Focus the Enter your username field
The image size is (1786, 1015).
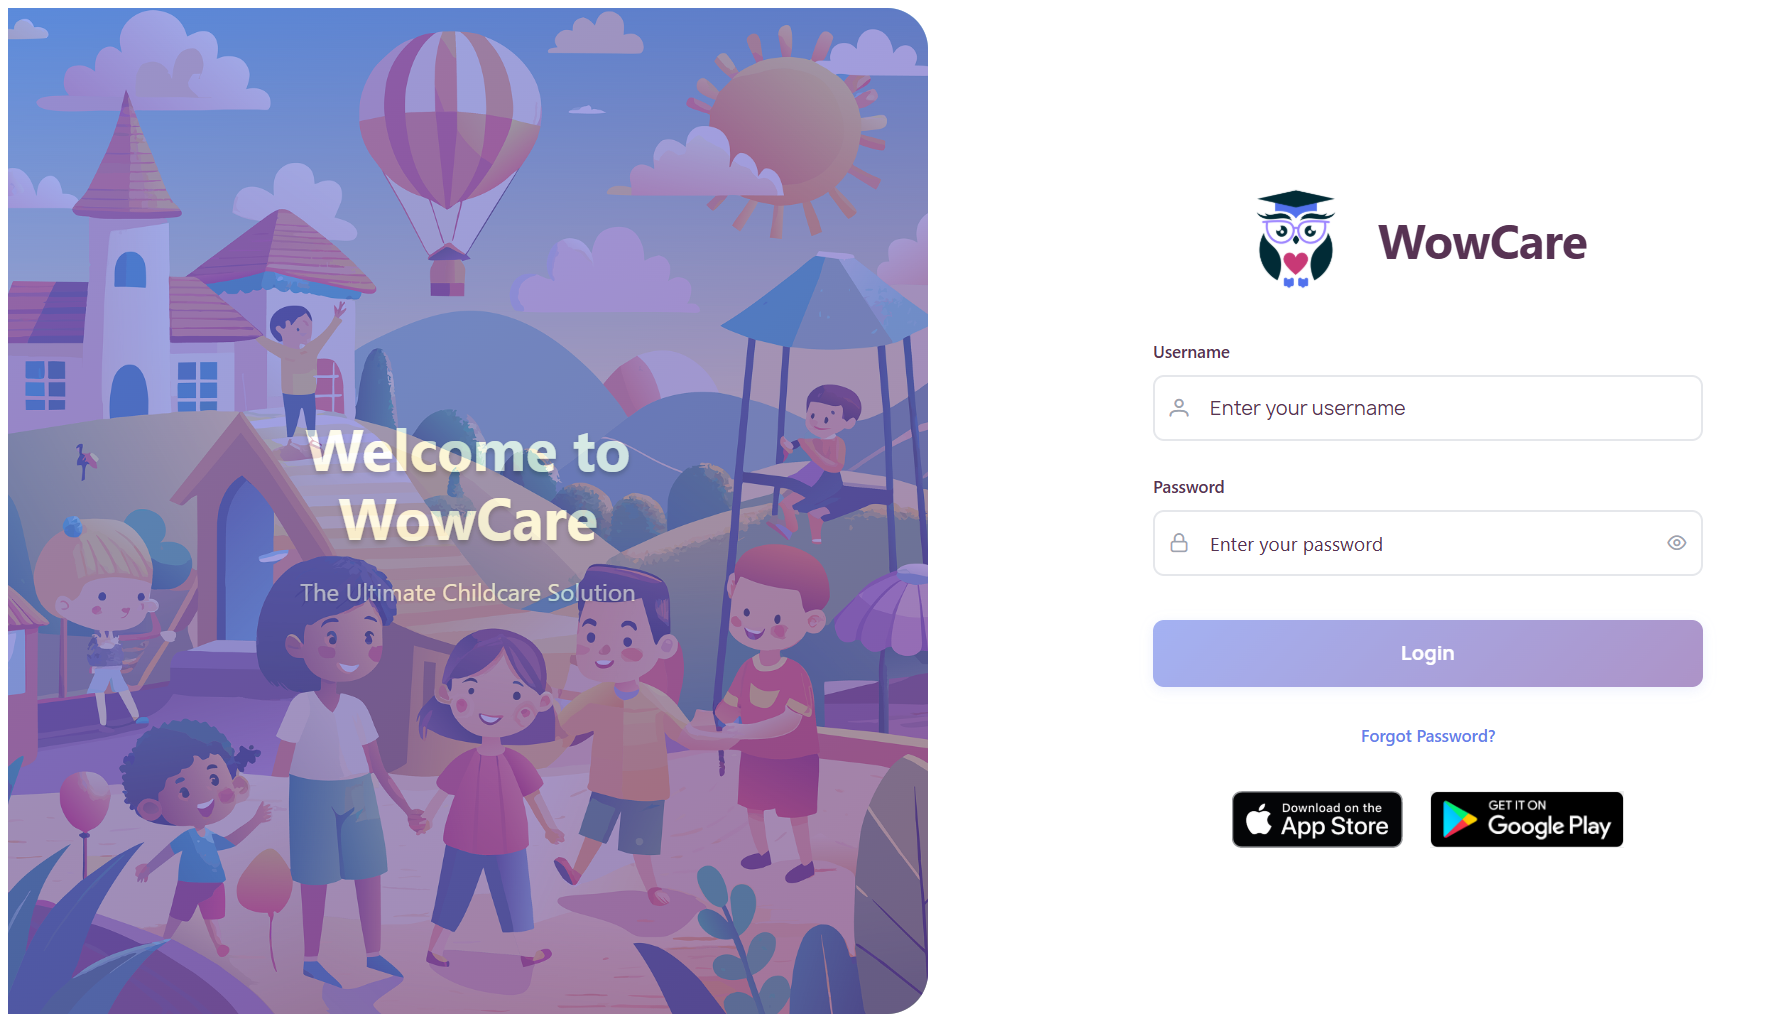(1428, 408)
